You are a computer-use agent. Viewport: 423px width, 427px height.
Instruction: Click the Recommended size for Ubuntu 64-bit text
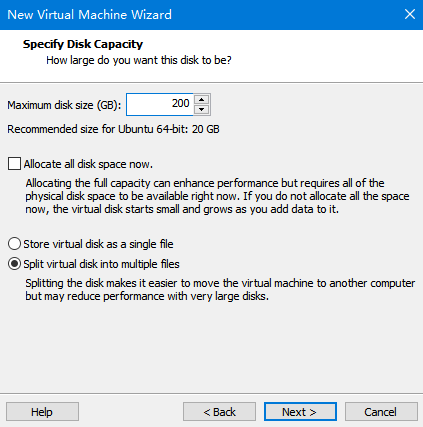coord(113,129)
